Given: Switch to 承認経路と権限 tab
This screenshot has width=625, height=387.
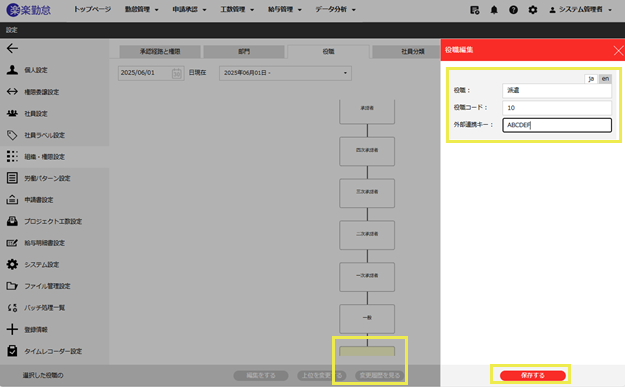Looking at the screenshot, I should pos(160,51).
